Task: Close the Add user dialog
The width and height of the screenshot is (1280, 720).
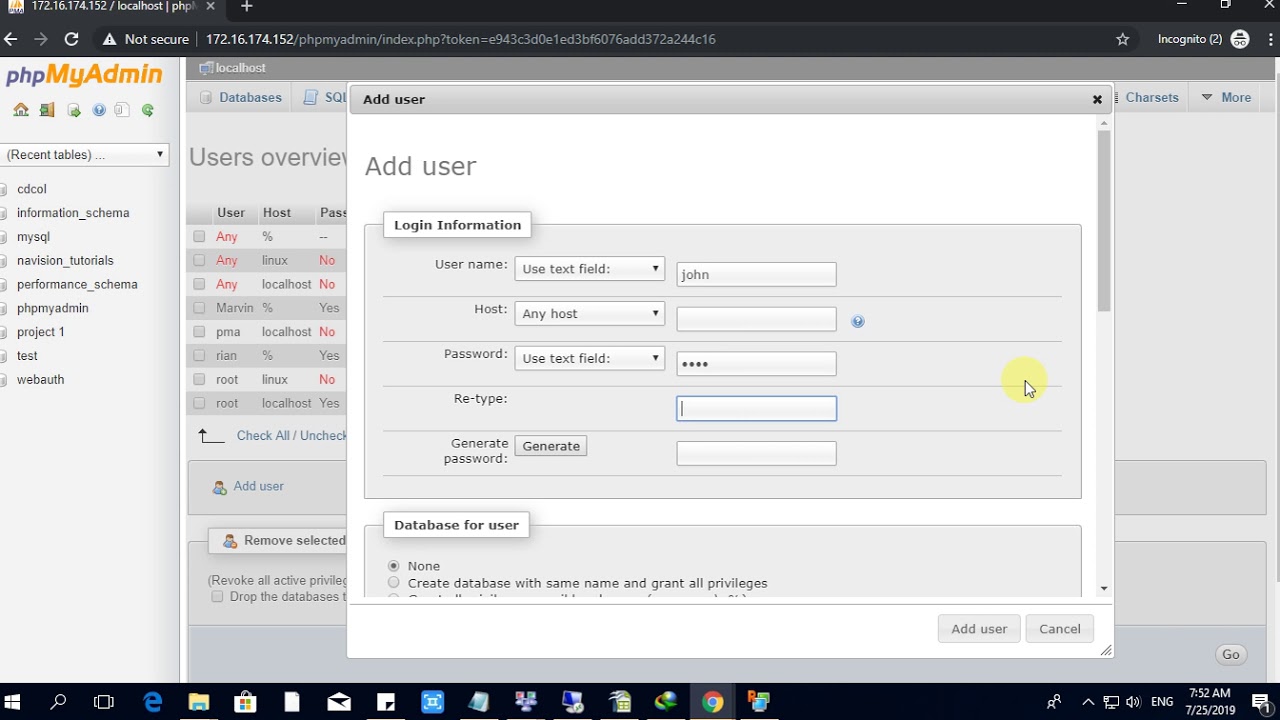Action: point(1097,99)
